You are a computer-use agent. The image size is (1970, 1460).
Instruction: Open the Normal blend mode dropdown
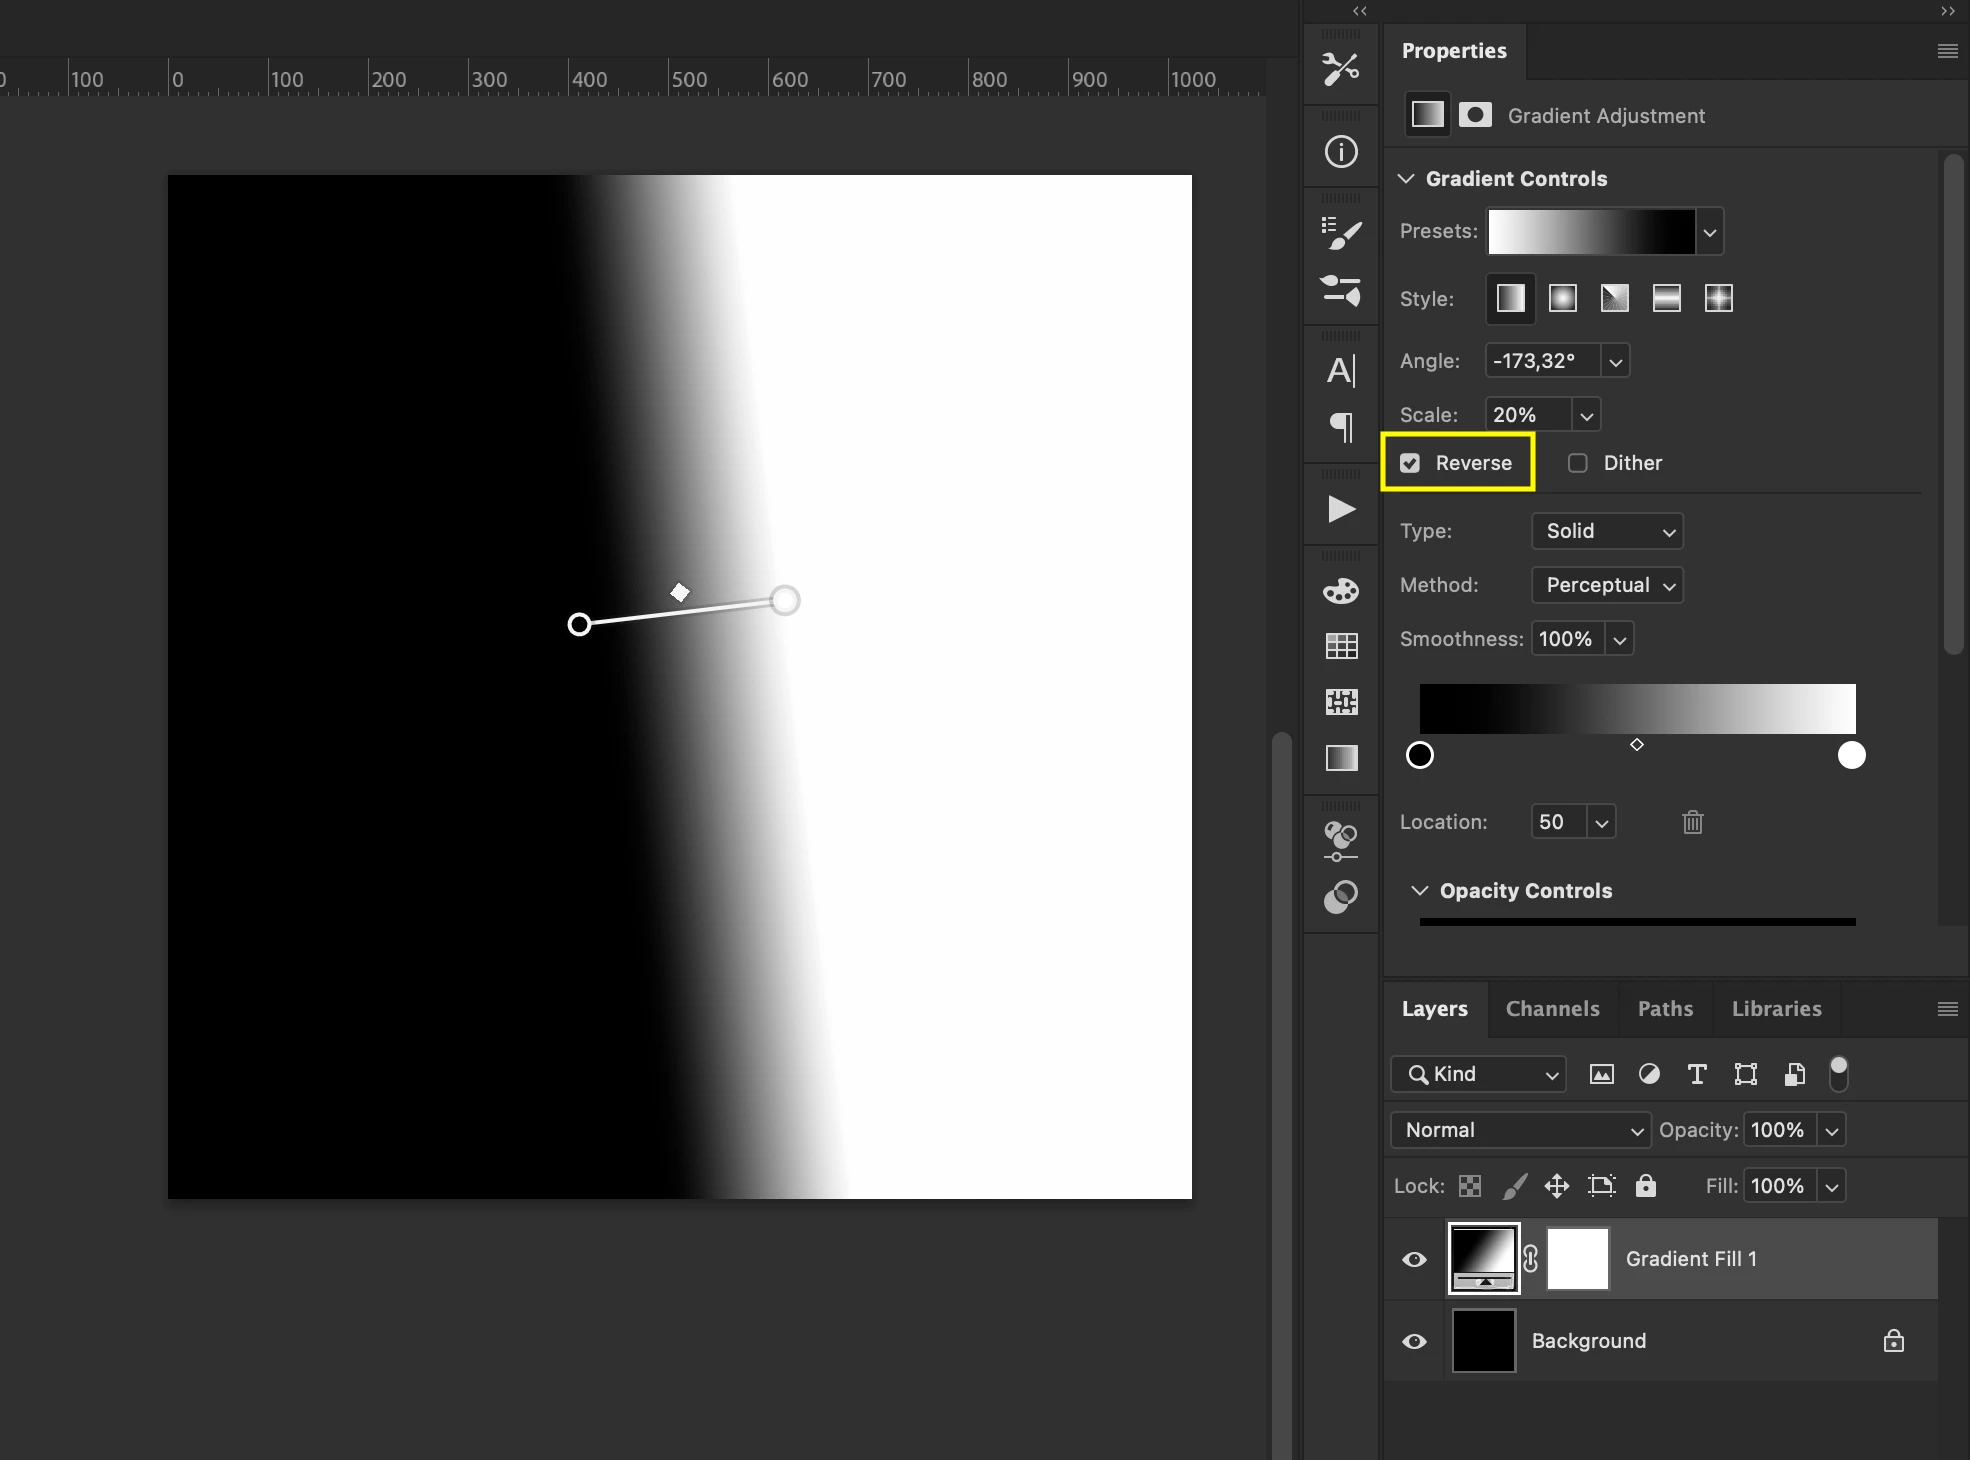[1520, 1130]
